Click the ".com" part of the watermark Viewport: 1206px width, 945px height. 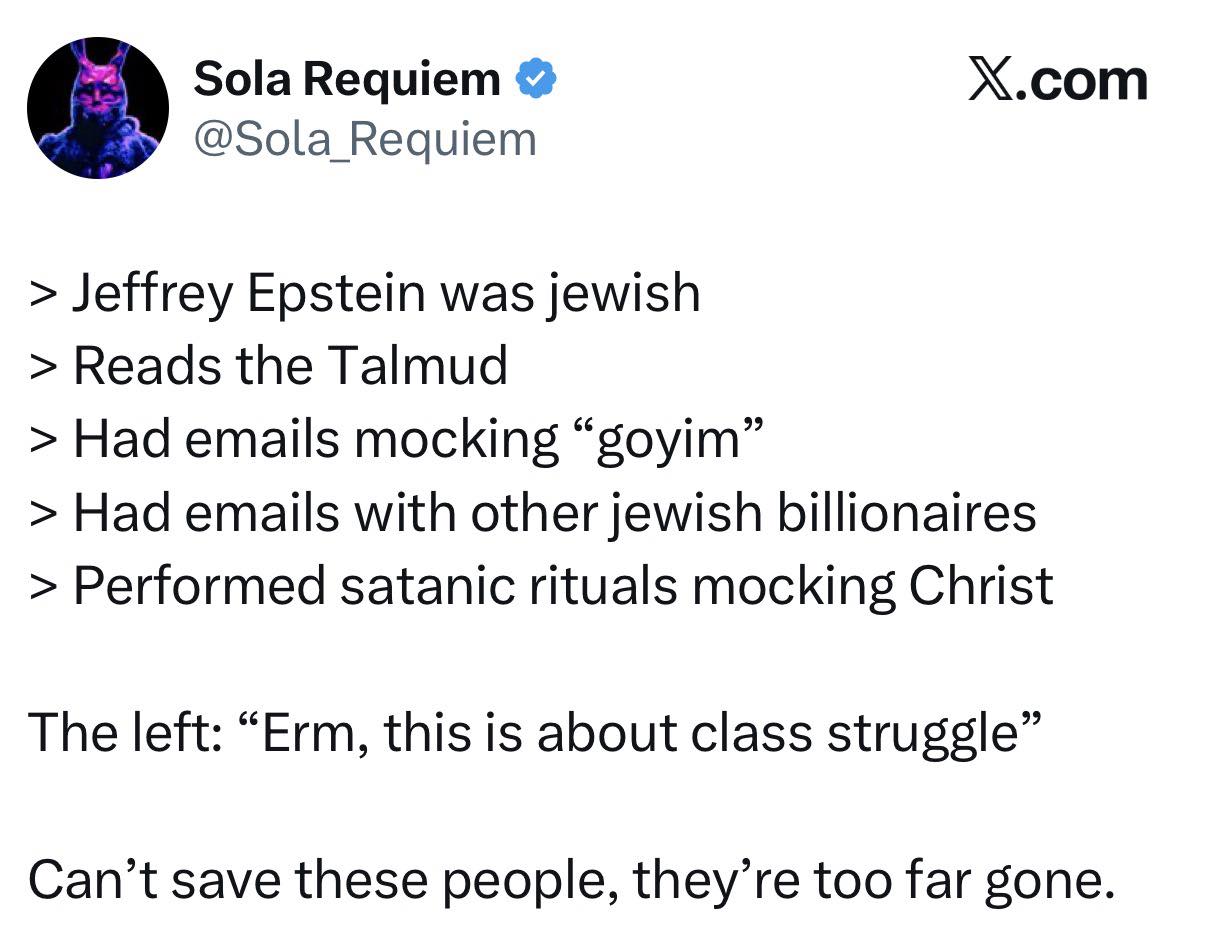1082,82
